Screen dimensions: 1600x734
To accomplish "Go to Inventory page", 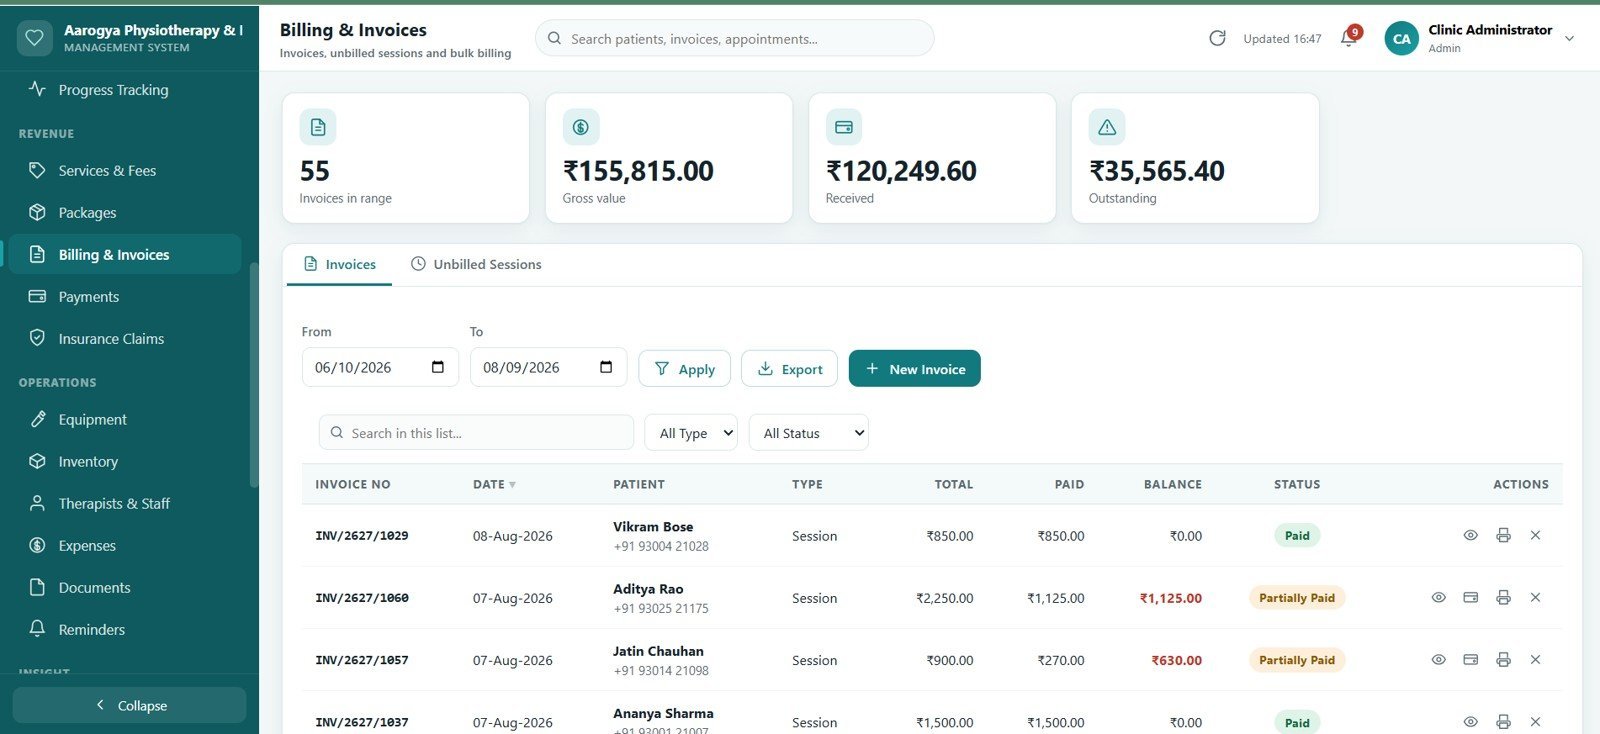I will point(125,462).
